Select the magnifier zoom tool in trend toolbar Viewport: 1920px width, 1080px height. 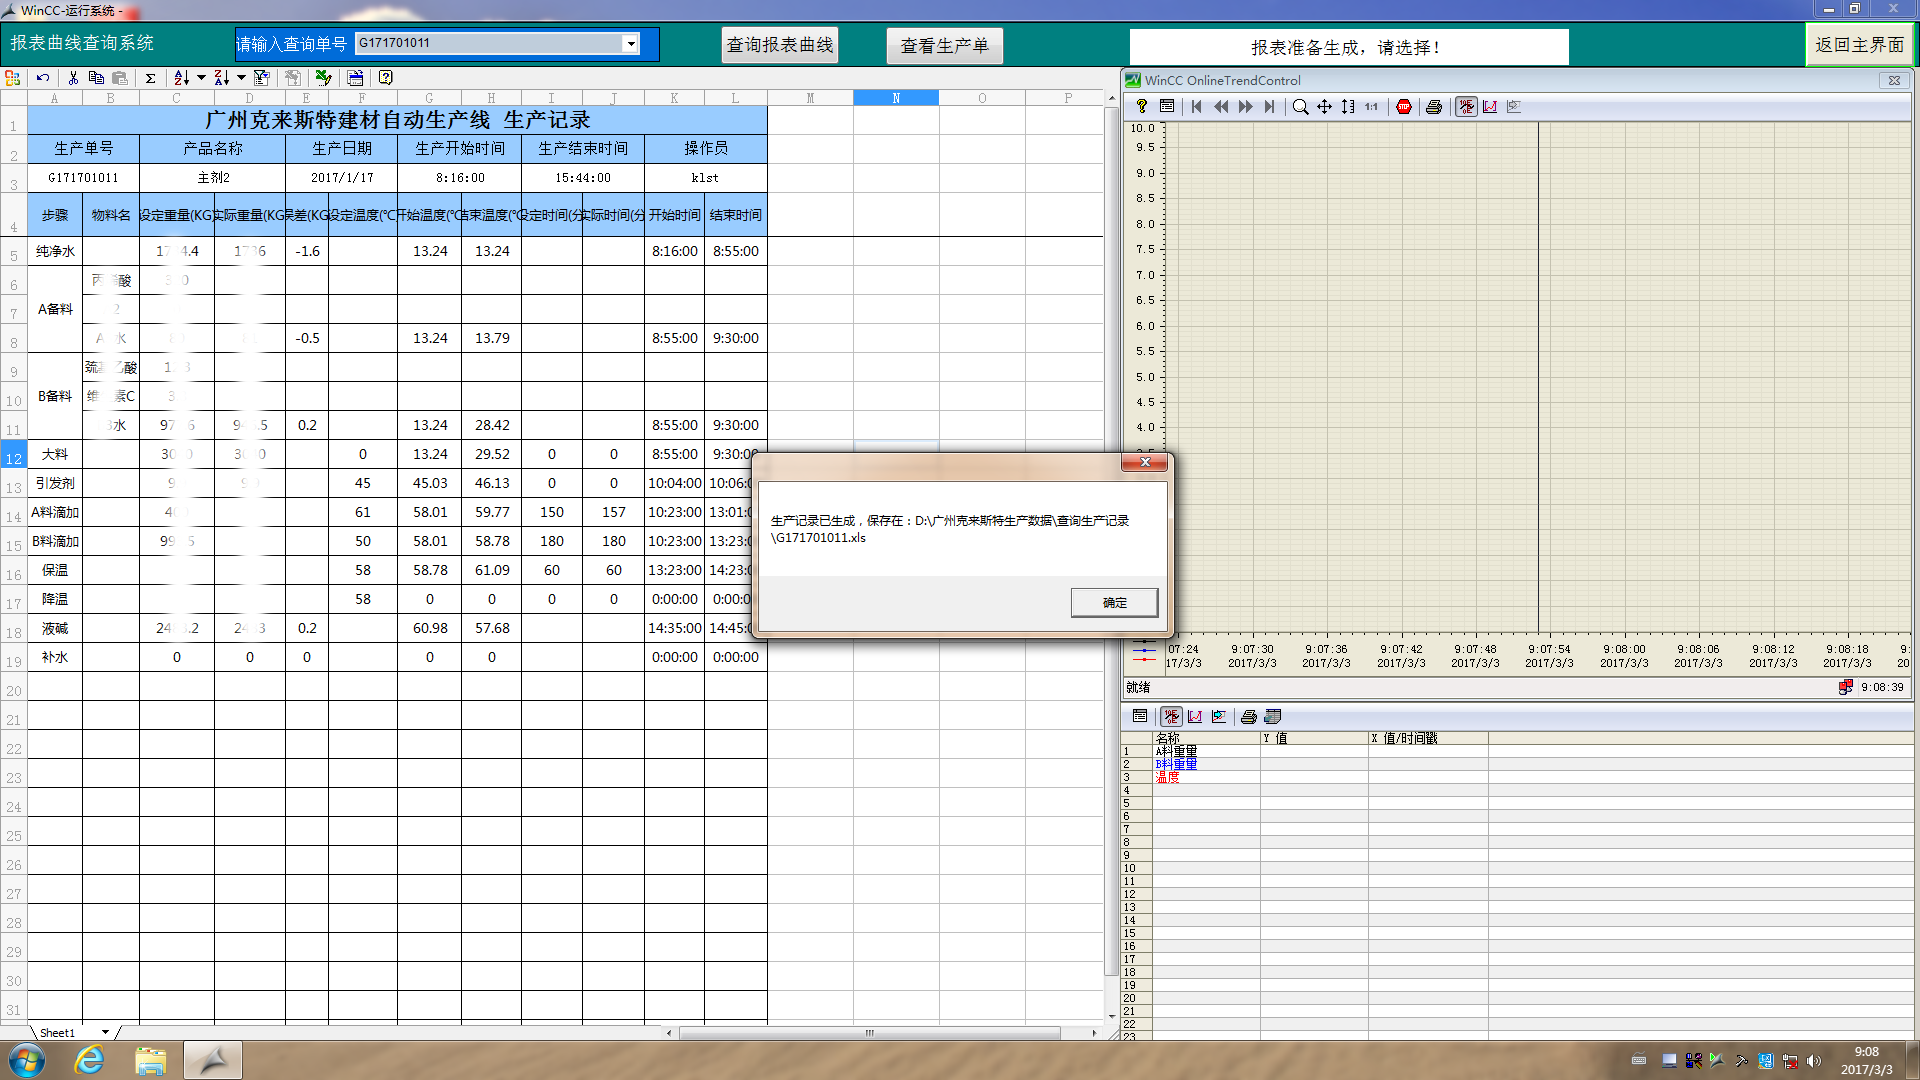pyautogui.click(x=1300, y=107)
